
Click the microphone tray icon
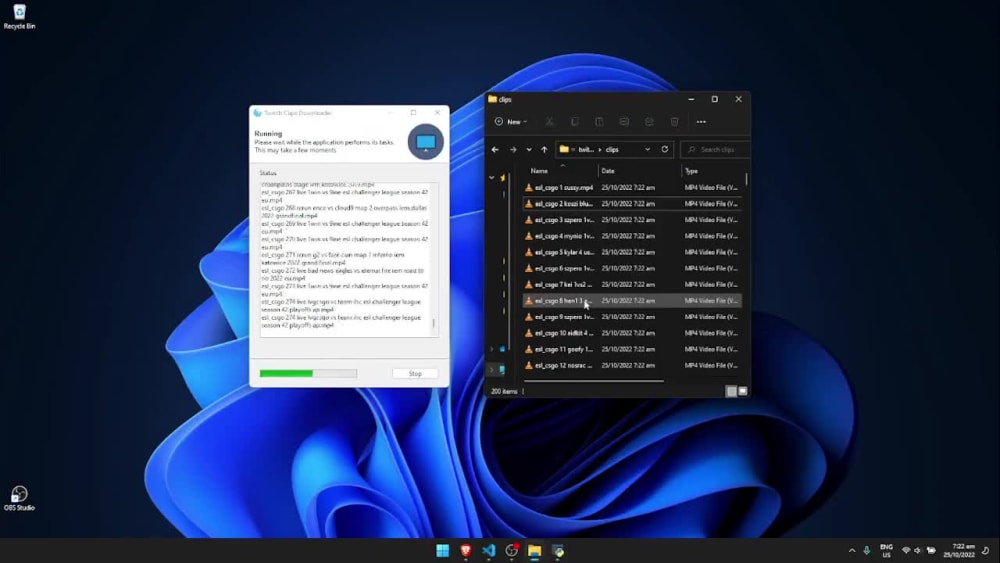point(867,551)
